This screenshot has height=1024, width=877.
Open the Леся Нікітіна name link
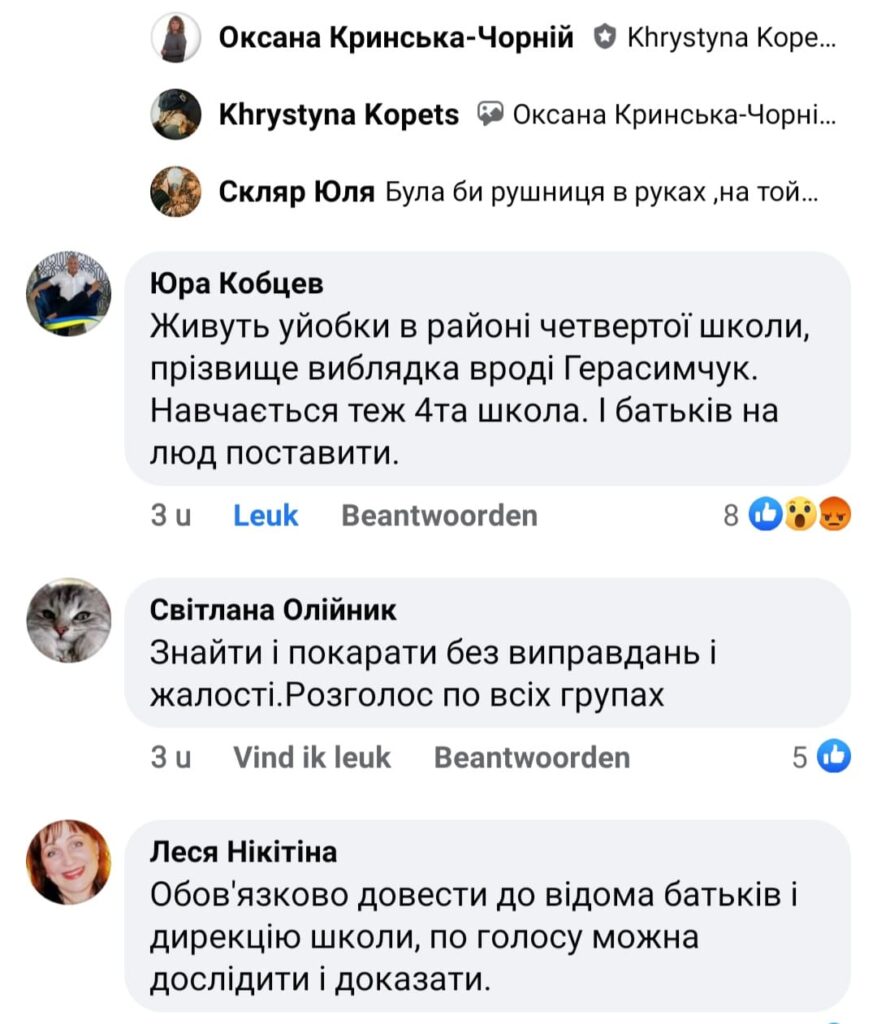tap(243, 853)
